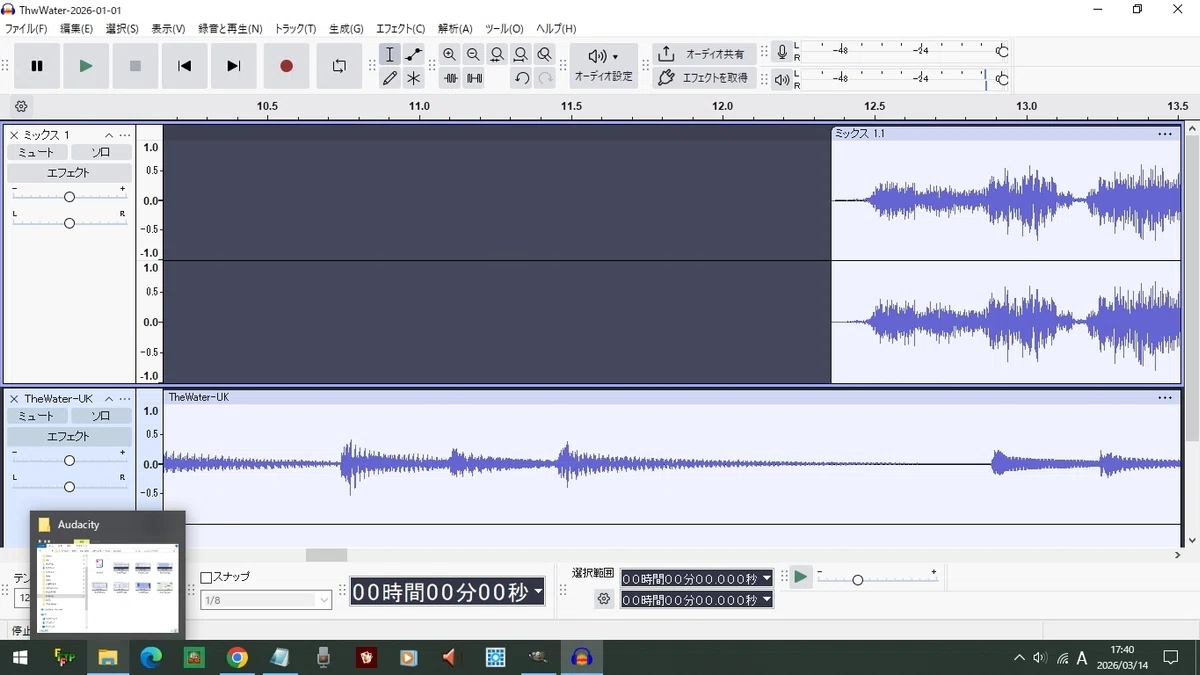Screen dimensions: 1200x675
Task: Fit the whole project to the window
Action: click(x=521, y=54)
